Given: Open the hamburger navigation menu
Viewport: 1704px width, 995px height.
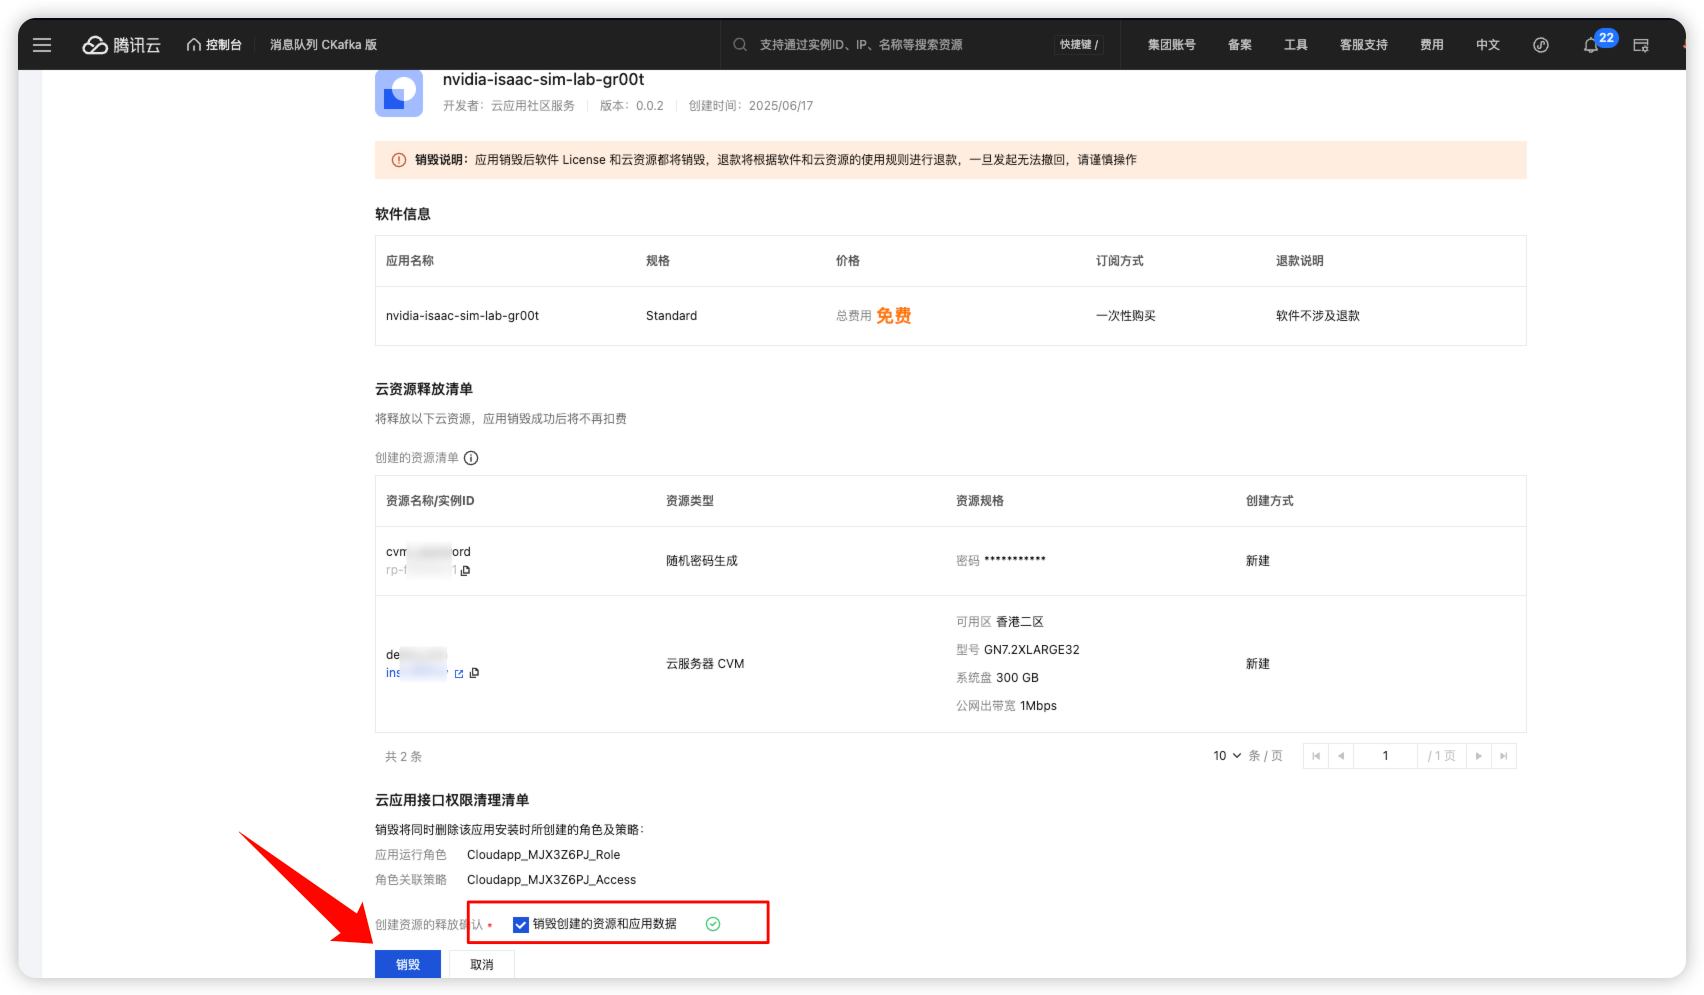Looking at the screenshot, I should pyautogui.click(x=42, y=45).
